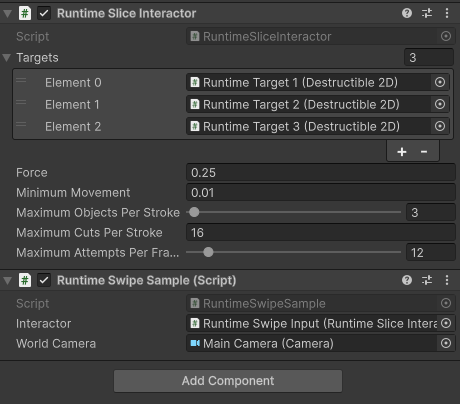Open help for Runtime Swipe Sample
The image size is (460, 404).
point(407,280)
